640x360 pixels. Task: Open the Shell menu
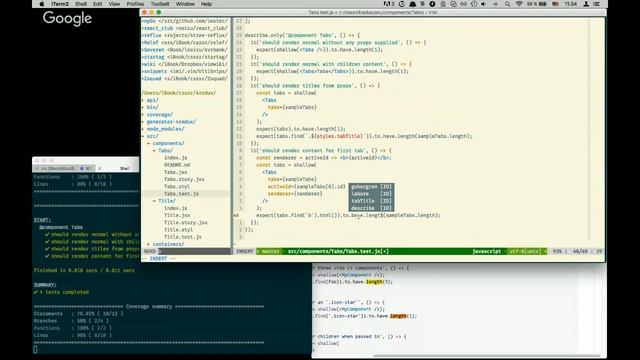point(81,4)
